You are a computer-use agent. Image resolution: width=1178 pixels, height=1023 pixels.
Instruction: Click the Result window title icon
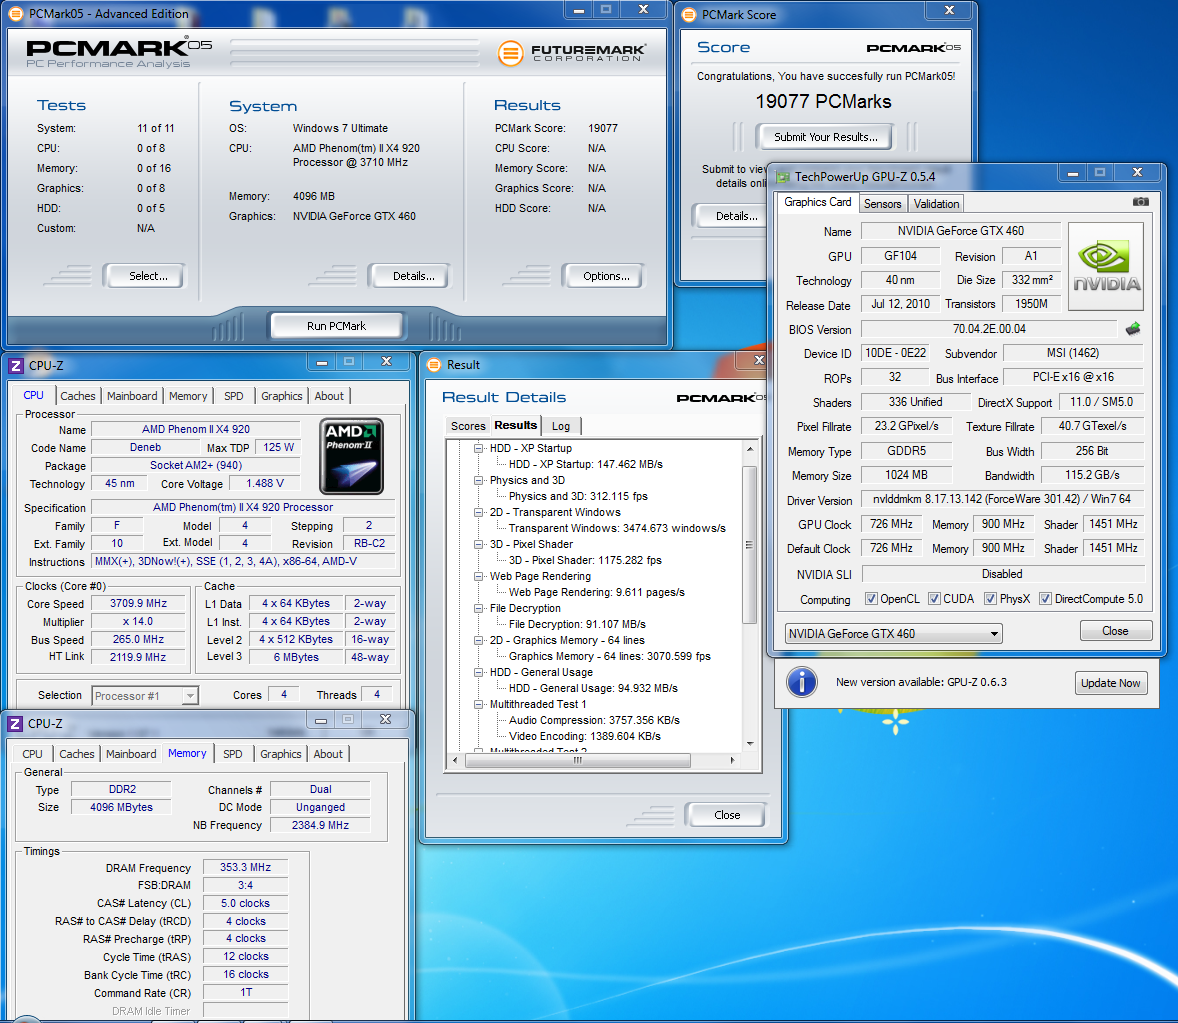pyautogui.click(x=434, y=365)
